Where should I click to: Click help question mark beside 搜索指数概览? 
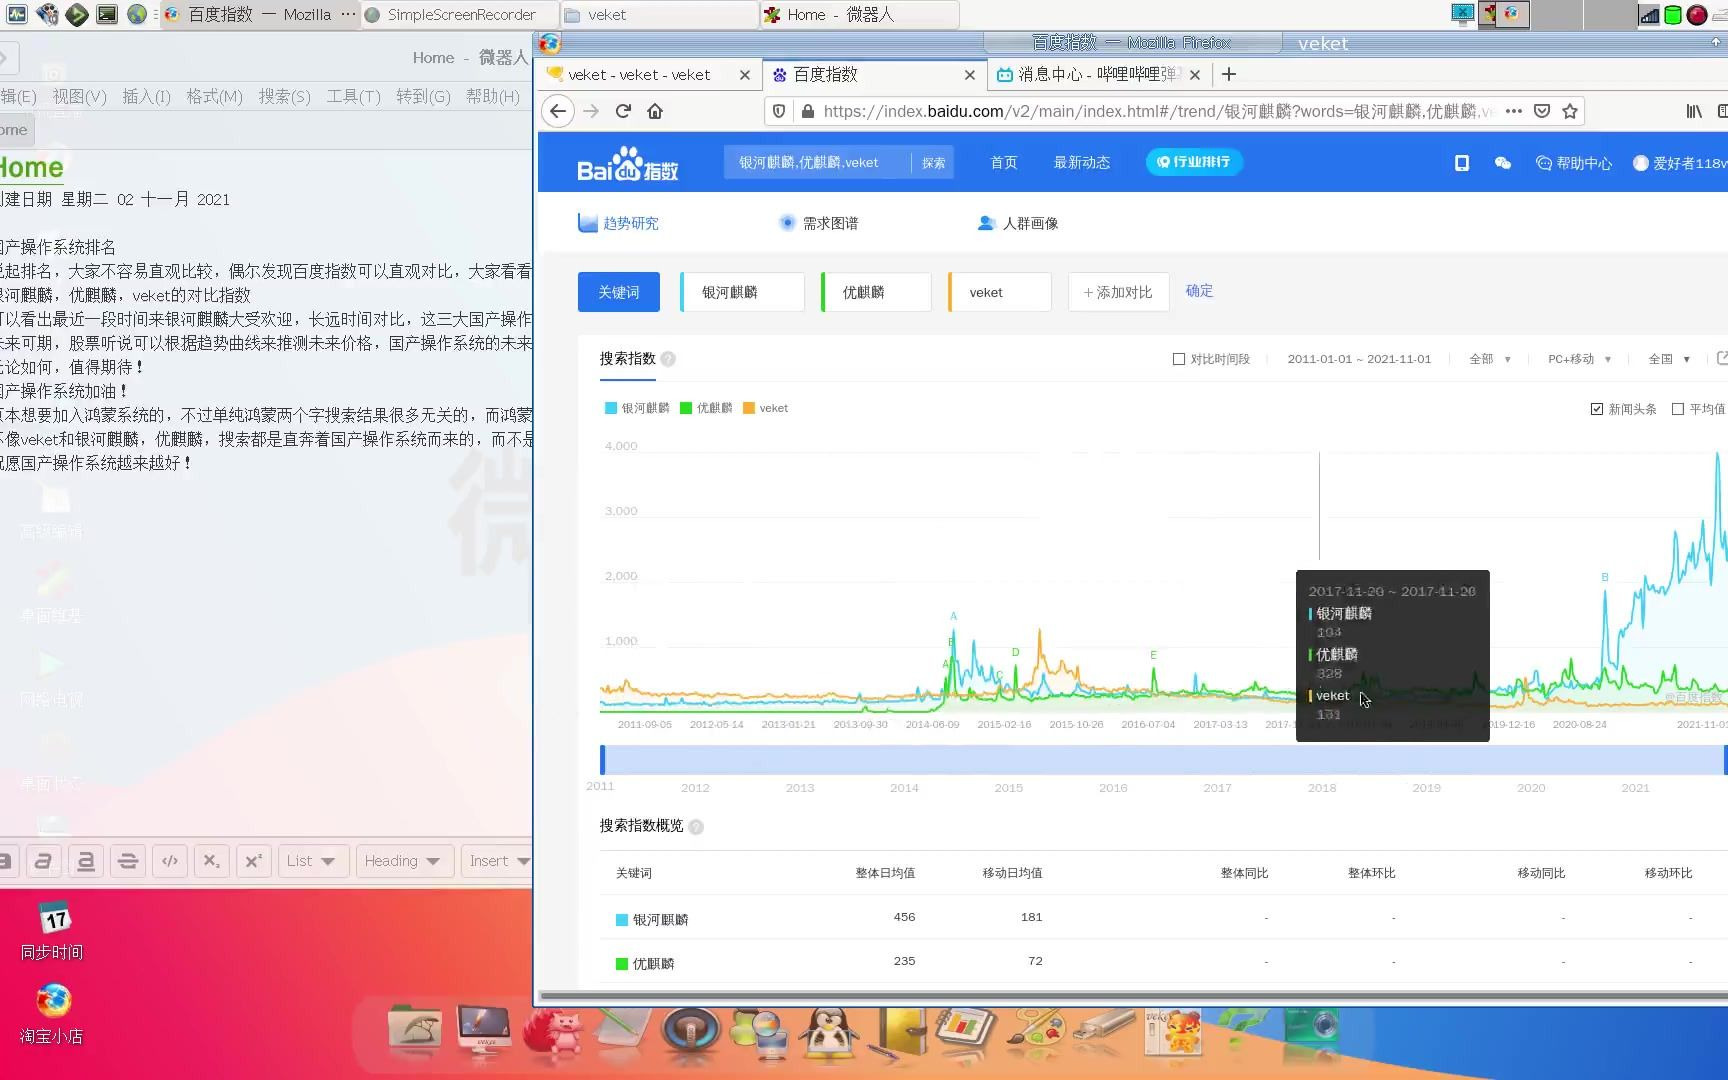coord(696,827)
